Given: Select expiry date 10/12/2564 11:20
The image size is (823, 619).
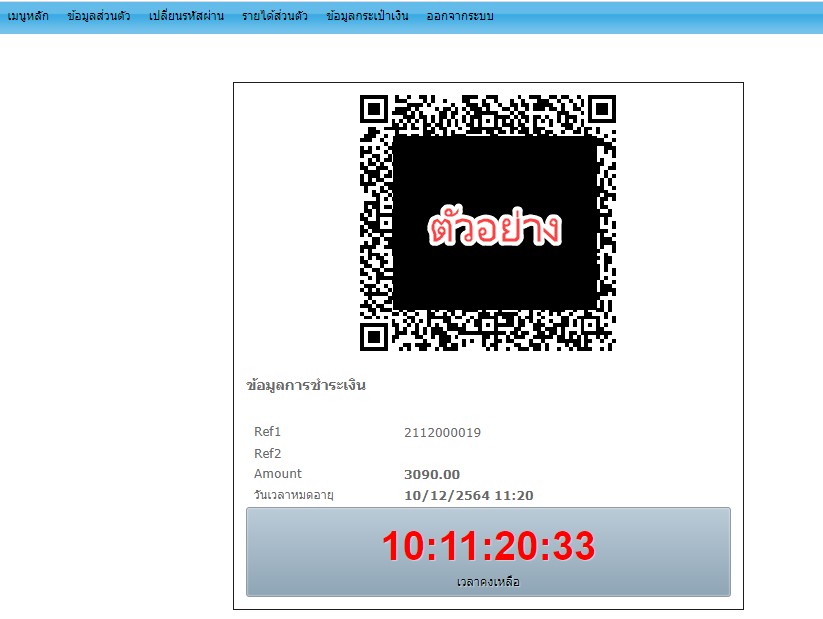Looking at the screenshot, I should pyautogui.click(x=469, y=496).
